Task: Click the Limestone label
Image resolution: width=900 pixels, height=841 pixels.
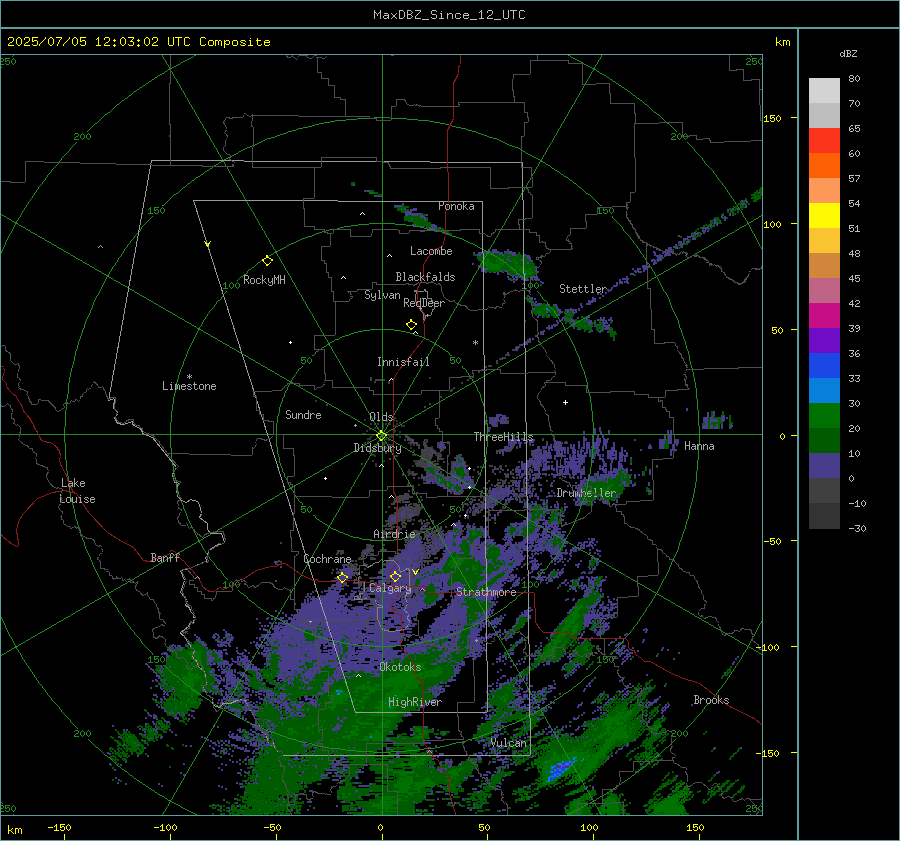Action: tap(189, 386)
